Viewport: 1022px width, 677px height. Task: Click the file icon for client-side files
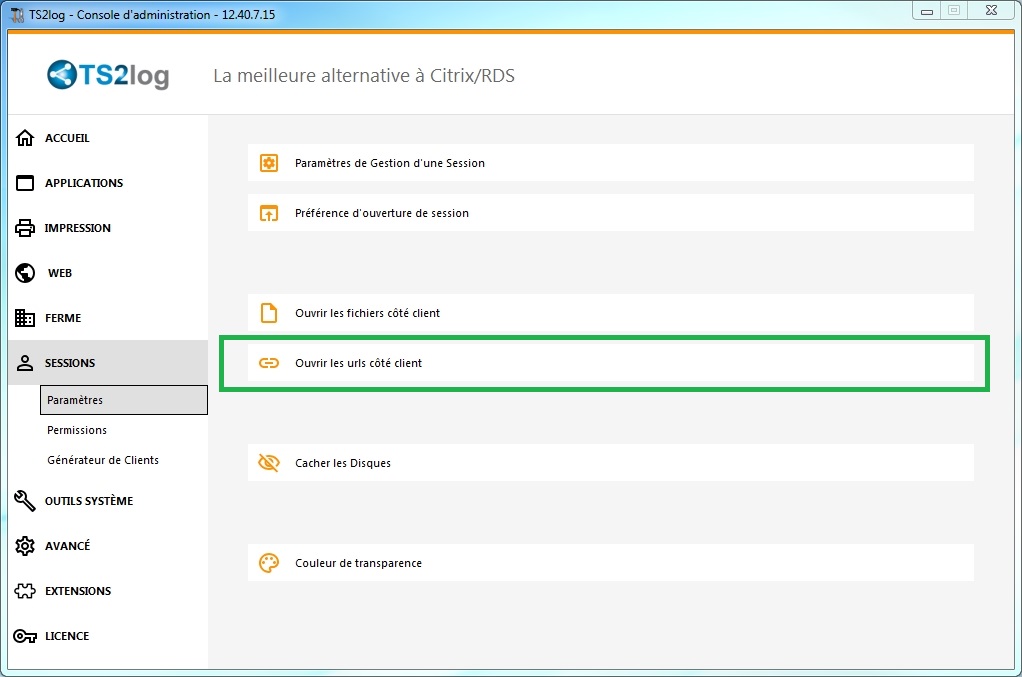tap(269, 313)
